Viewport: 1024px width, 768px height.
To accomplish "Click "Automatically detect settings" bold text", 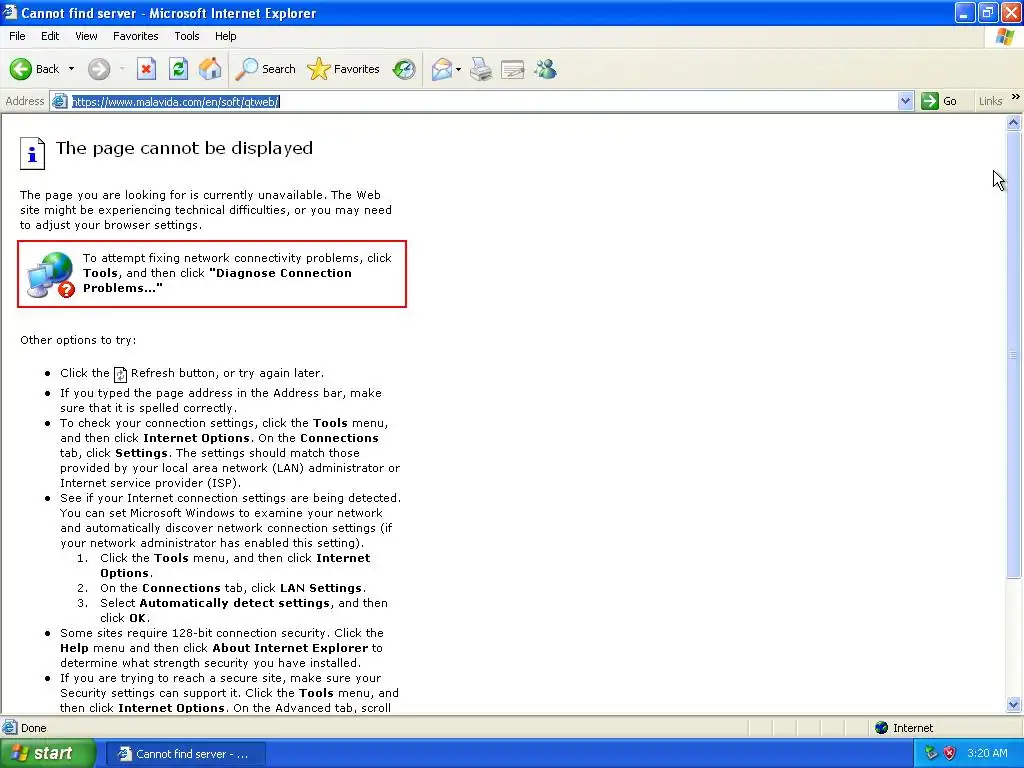I will (234, 603).
